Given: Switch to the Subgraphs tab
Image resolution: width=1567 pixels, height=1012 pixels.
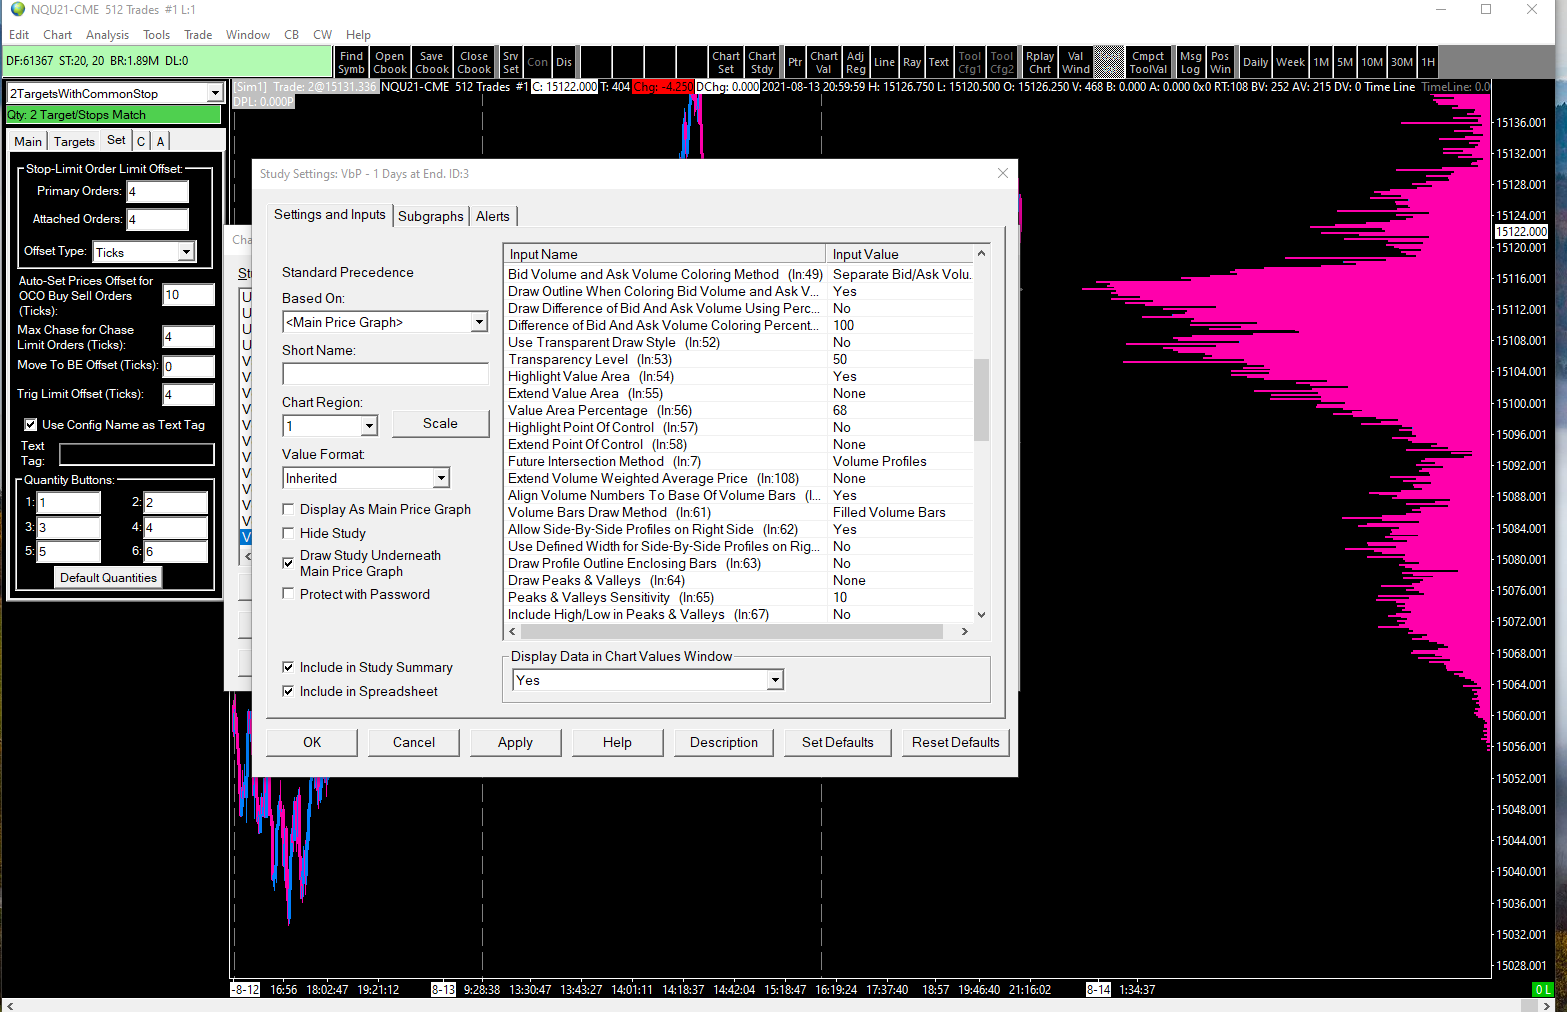Looking at the screenshot, I should coord(430,216).
